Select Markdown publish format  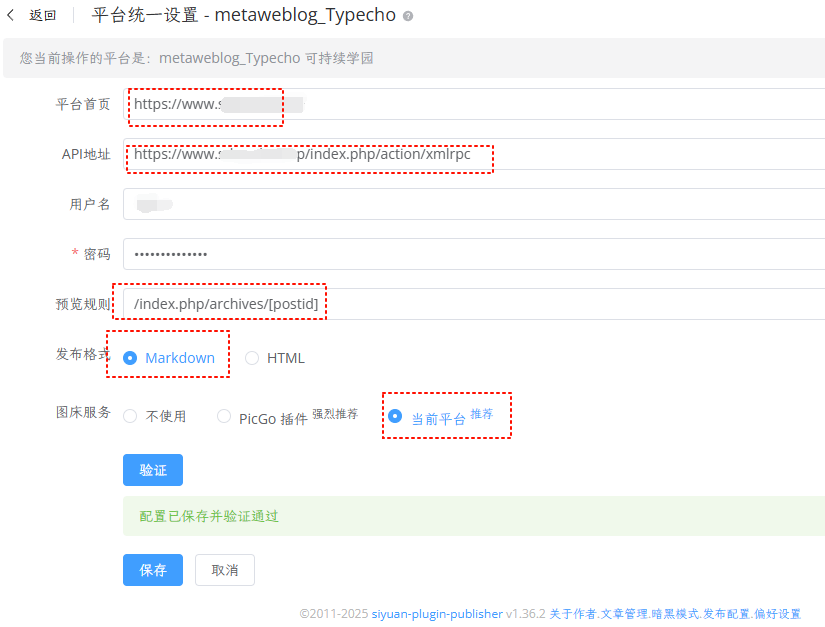(x=130, y=358)
